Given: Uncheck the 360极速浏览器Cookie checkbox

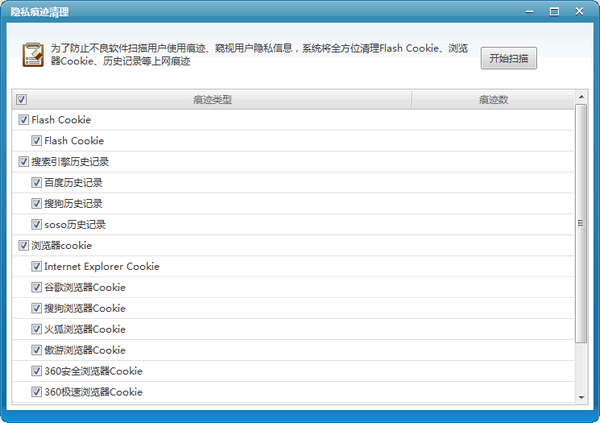Looking at the screenshot, I should pos(36,392).
